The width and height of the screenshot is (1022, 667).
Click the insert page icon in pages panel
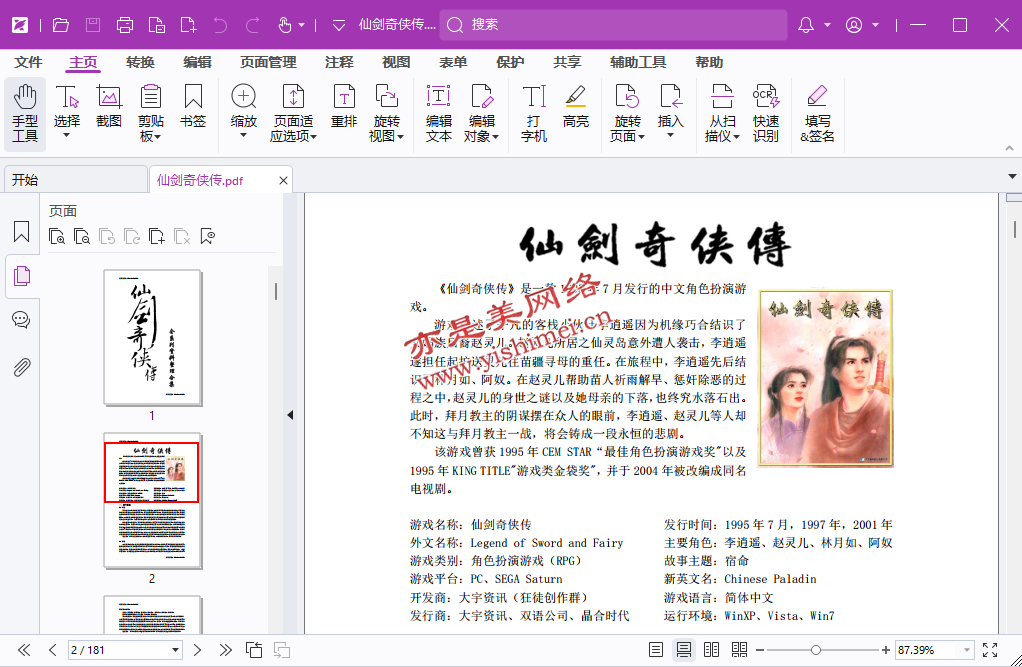[x=157, y=237]
